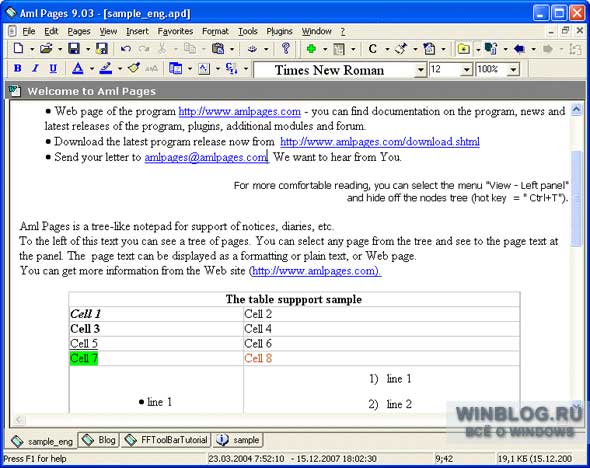Click the green highlighted Cell 7

coord(84,359)
